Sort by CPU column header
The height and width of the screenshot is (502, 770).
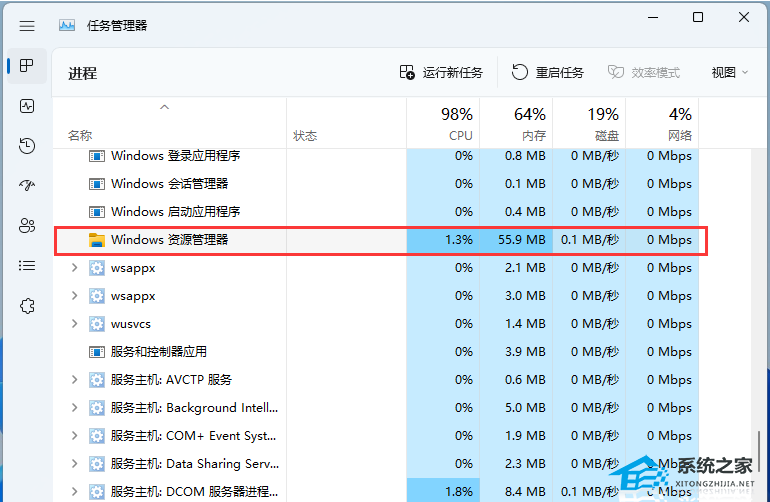[443, 123]
